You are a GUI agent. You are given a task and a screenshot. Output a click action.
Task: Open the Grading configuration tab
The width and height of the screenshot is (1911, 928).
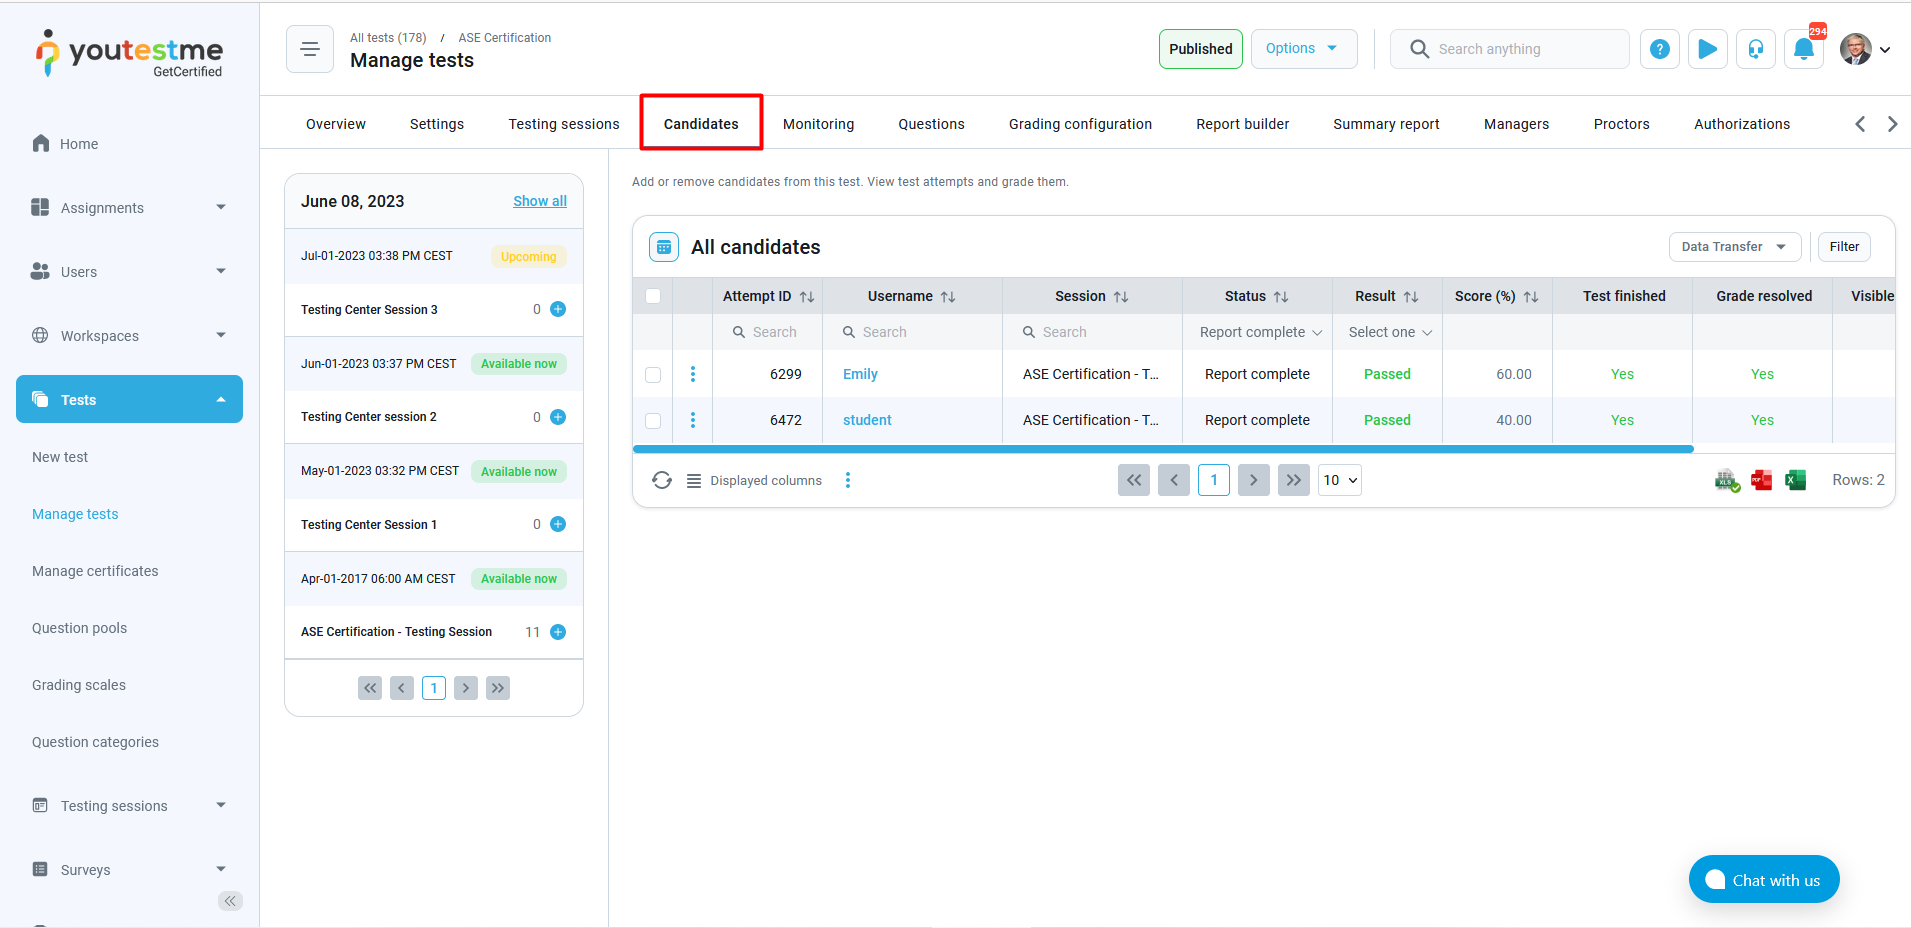pos(1080,123)
